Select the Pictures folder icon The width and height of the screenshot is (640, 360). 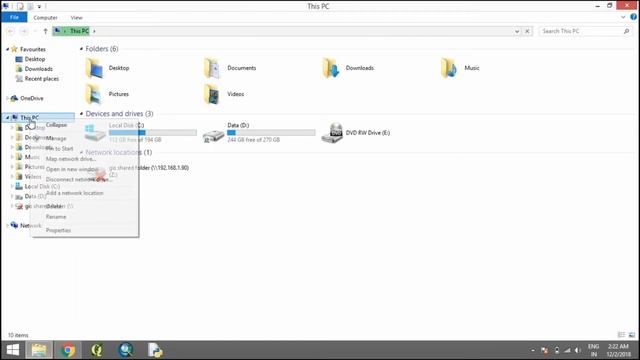(94, 94)
